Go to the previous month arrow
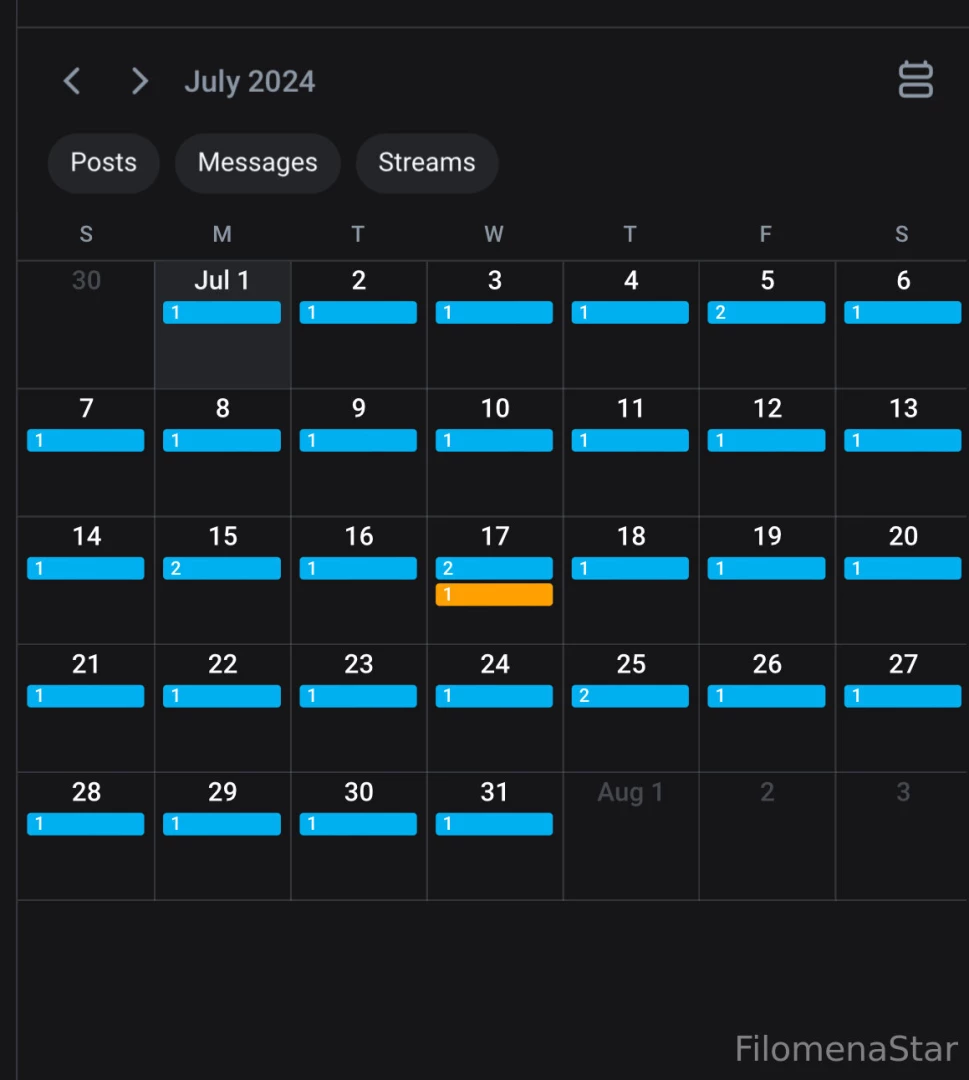Screen dimensions: 969x1080 [x=72, y=81]
